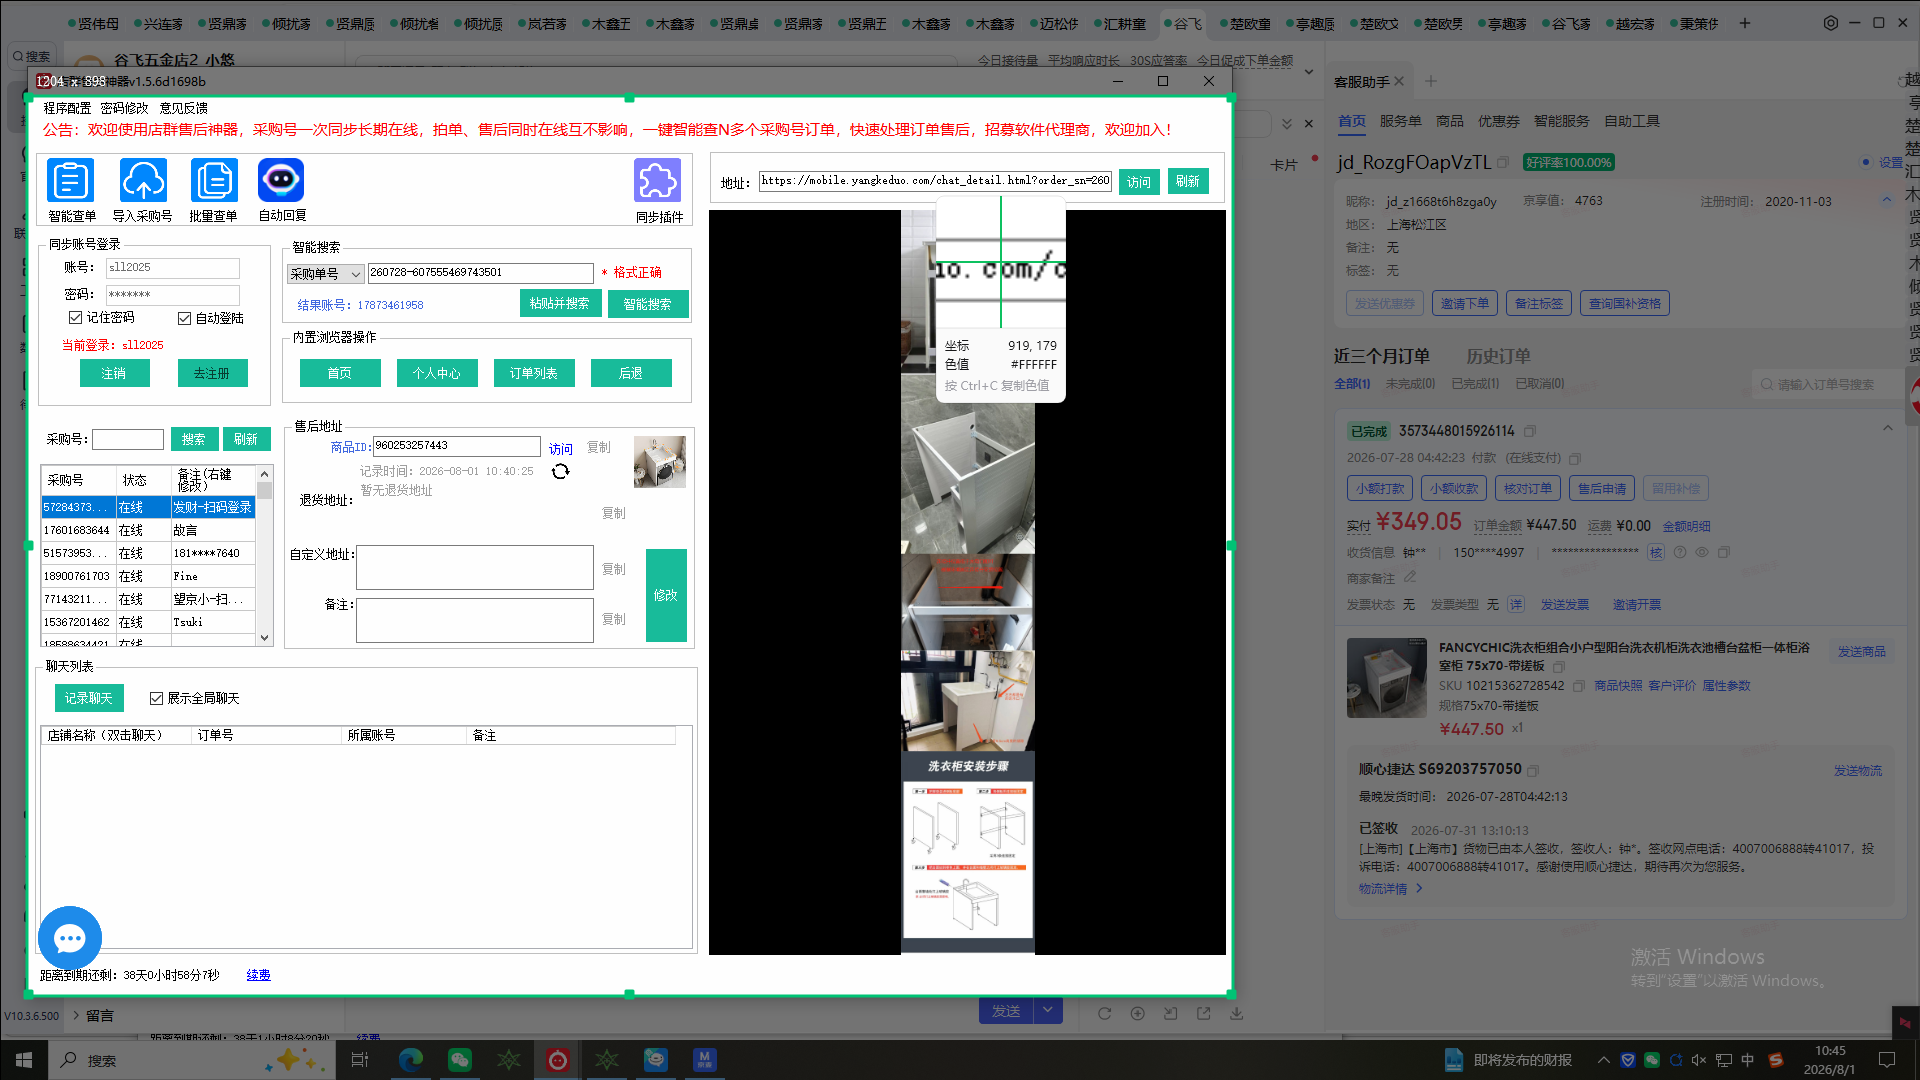Image resolution: width=1920 pixels, height=1080 pixels.
Task: Switch to the 优惠券 tab
Action: tap(1498, 121)
